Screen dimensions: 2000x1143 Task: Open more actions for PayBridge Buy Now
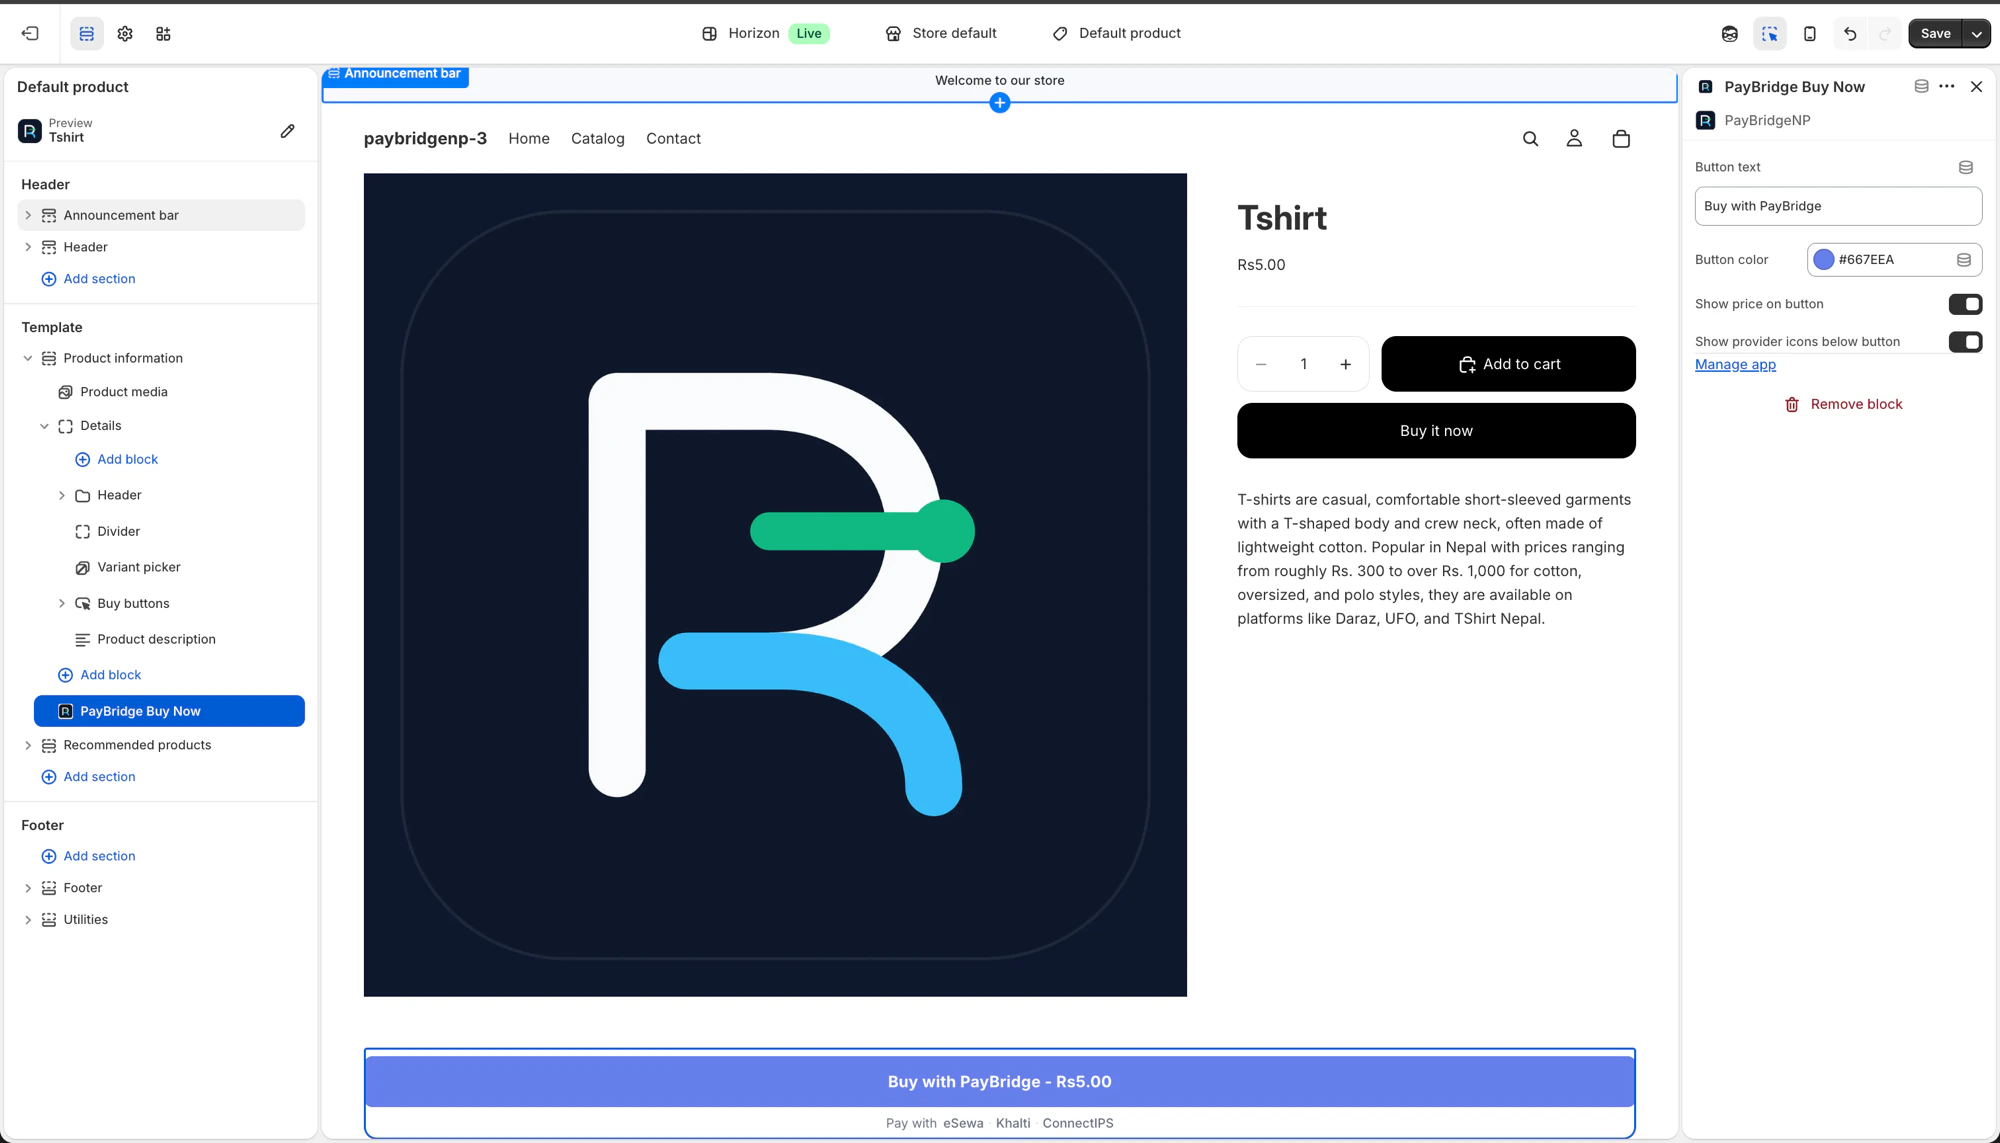pyautogui.click(x=1947, y=86)
